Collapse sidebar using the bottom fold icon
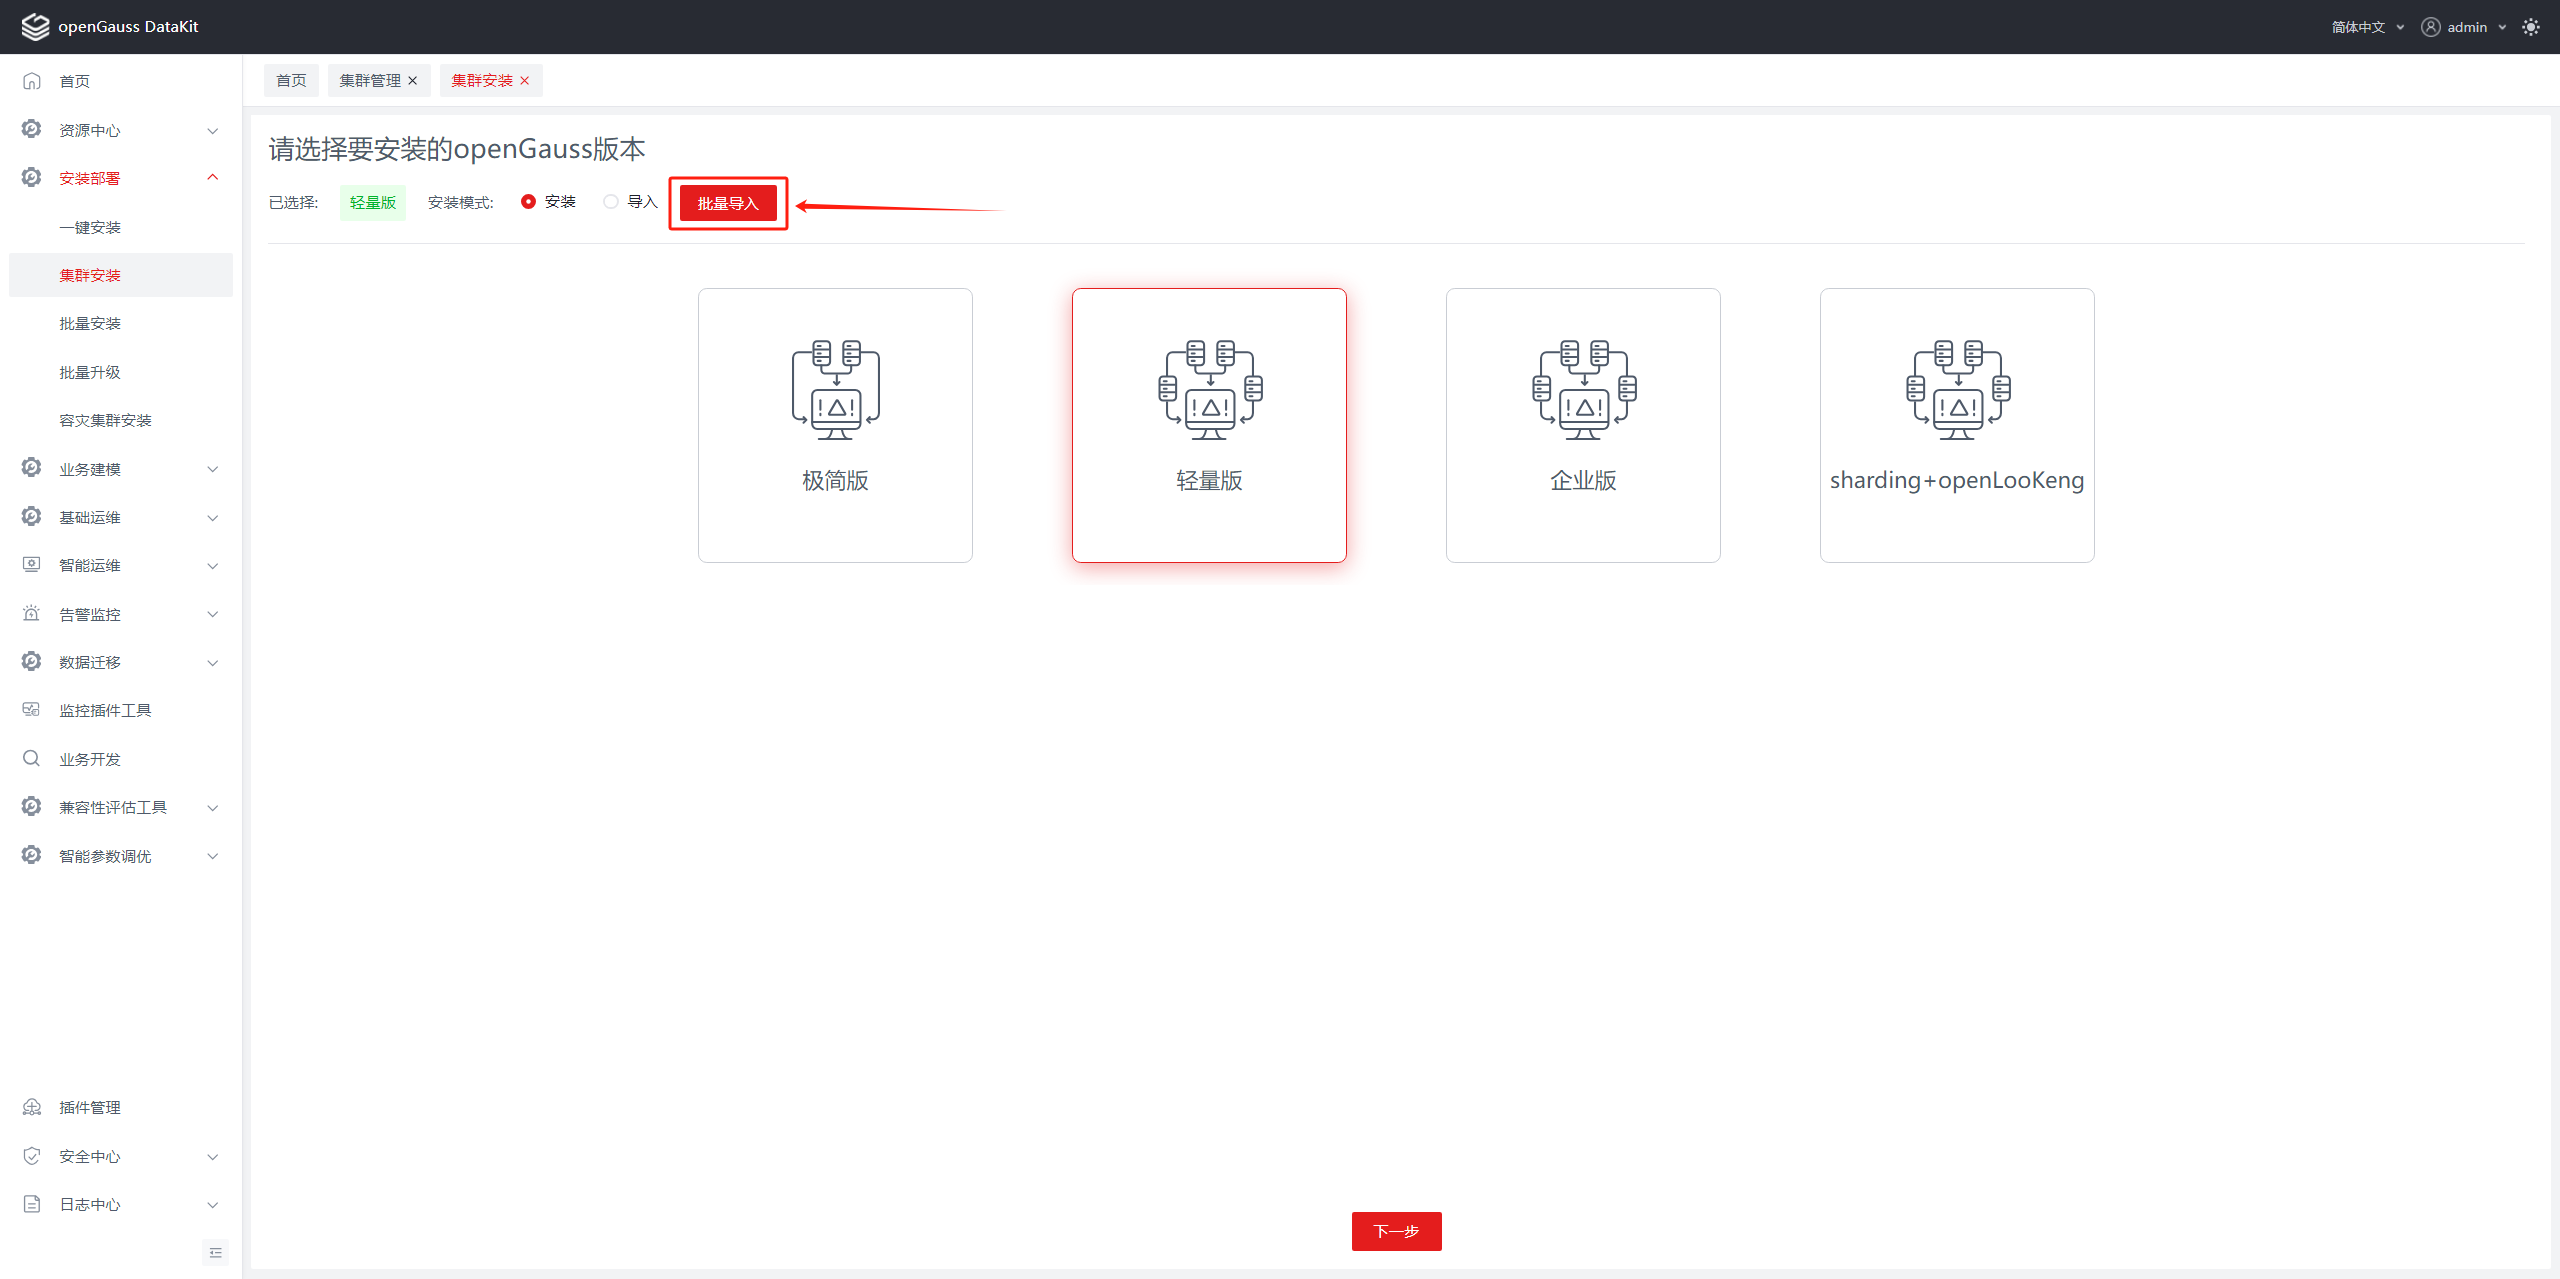Viewport: 2560px width, 1279px height. pos(215,1253)
